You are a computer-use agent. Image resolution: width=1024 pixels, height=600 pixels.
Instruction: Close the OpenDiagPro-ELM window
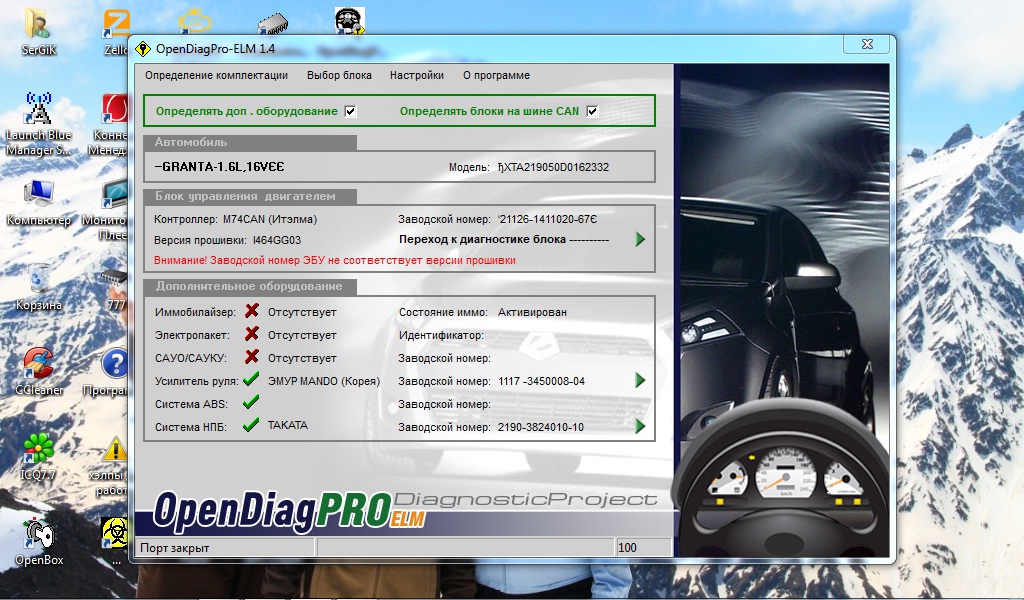867,44
